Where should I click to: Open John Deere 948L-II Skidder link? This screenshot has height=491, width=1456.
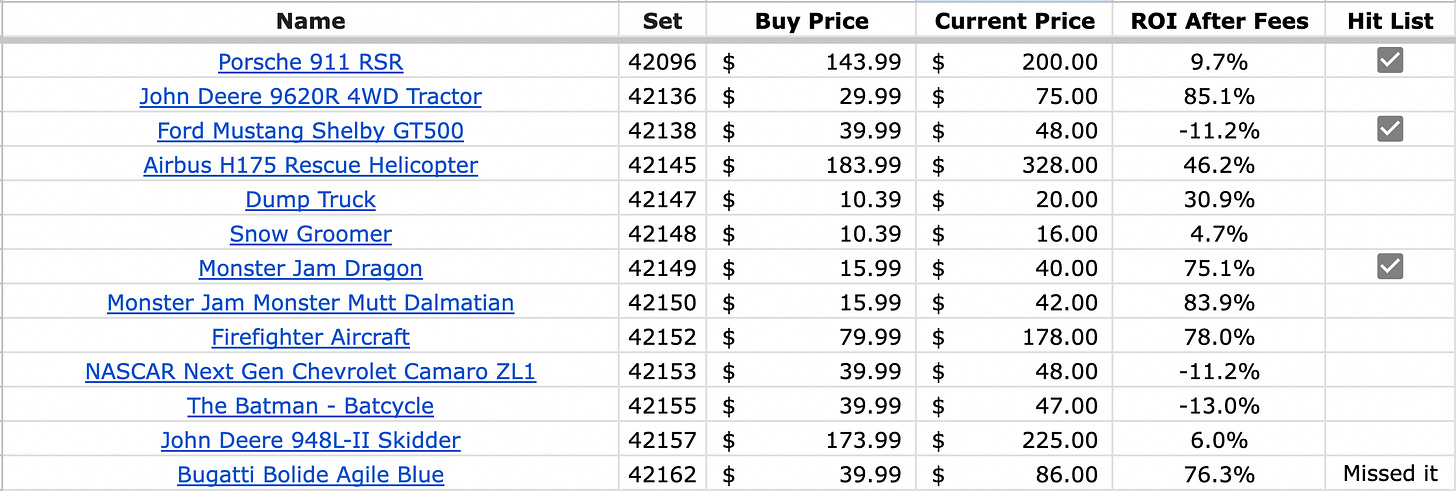311,440
